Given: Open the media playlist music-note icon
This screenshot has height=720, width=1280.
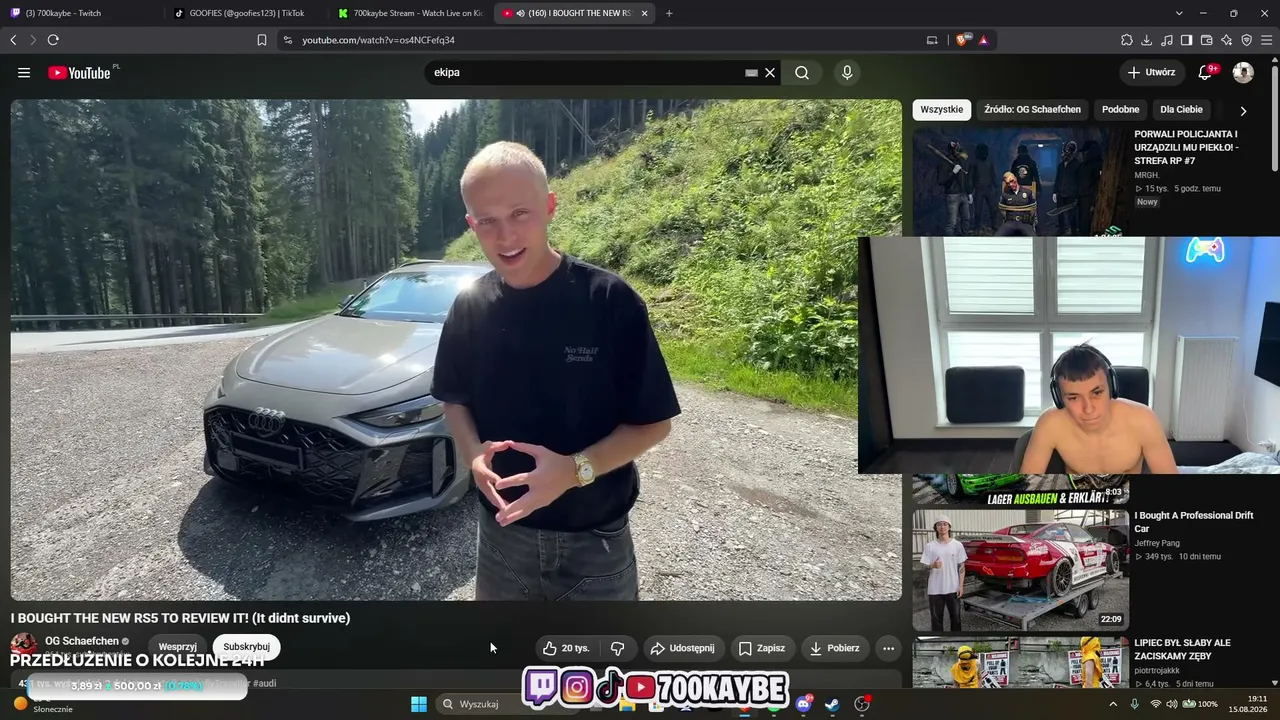Looking at the screenshot, I should point(1167,40).
